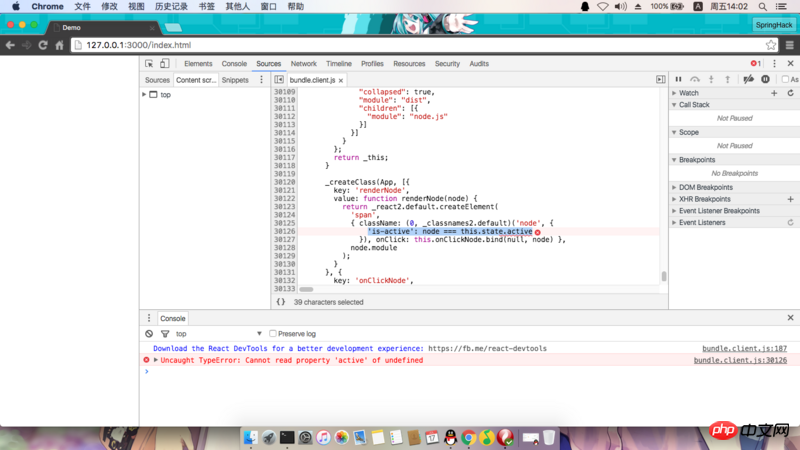The image size is (800, 450).
Task: Toggle deactivate breakpoints icon
Action: pyautogui.click(x=748, y=79)
